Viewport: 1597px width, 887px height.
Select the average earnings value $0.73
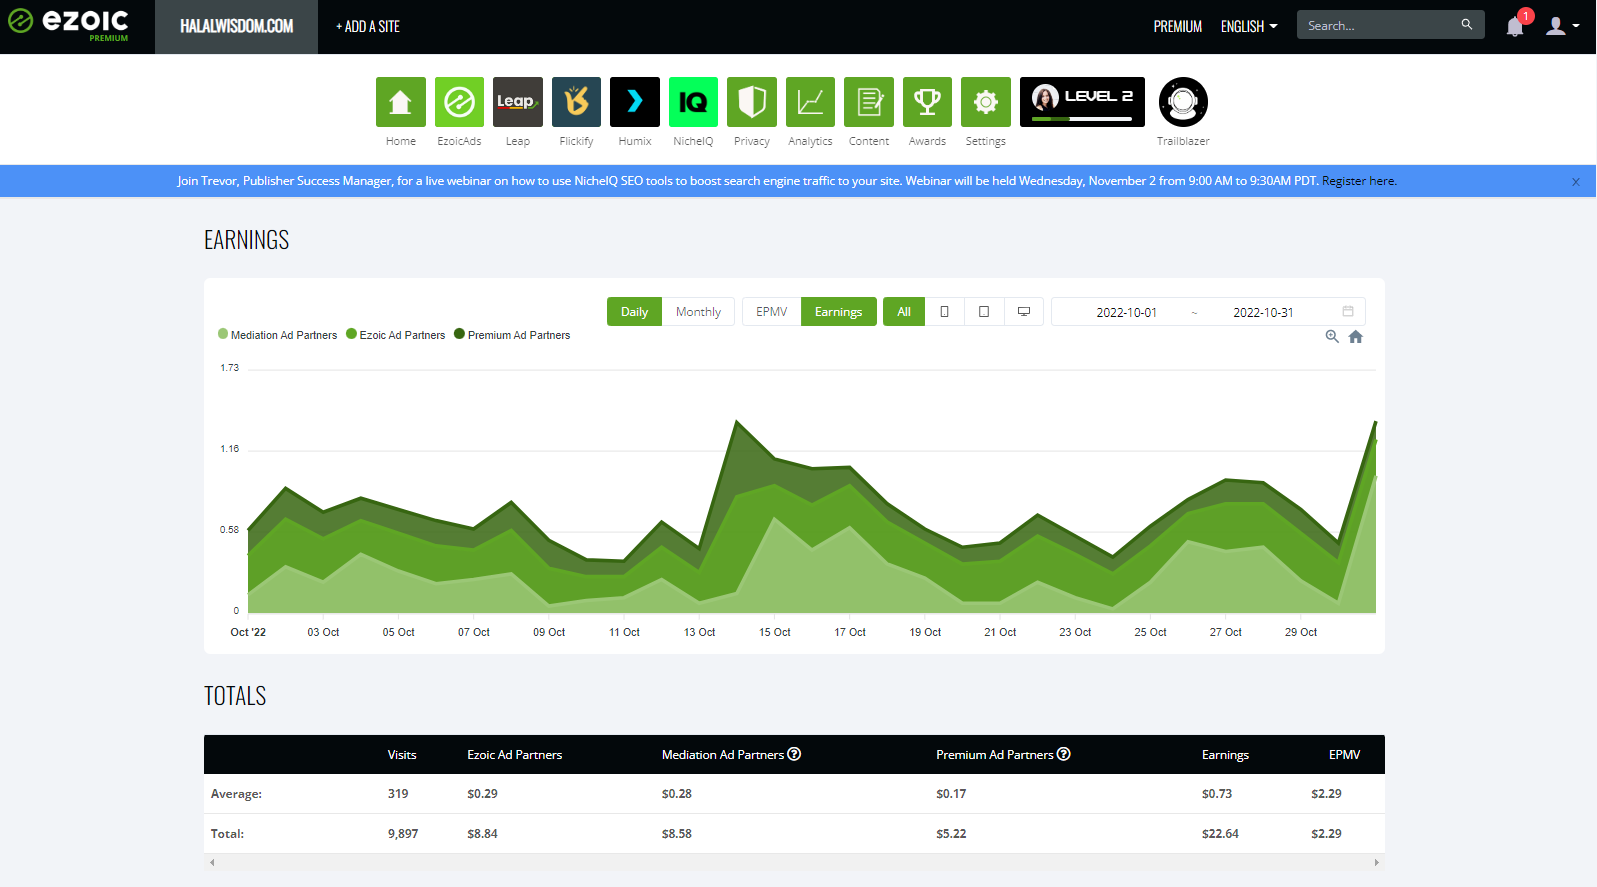[x=1217, y=794]
